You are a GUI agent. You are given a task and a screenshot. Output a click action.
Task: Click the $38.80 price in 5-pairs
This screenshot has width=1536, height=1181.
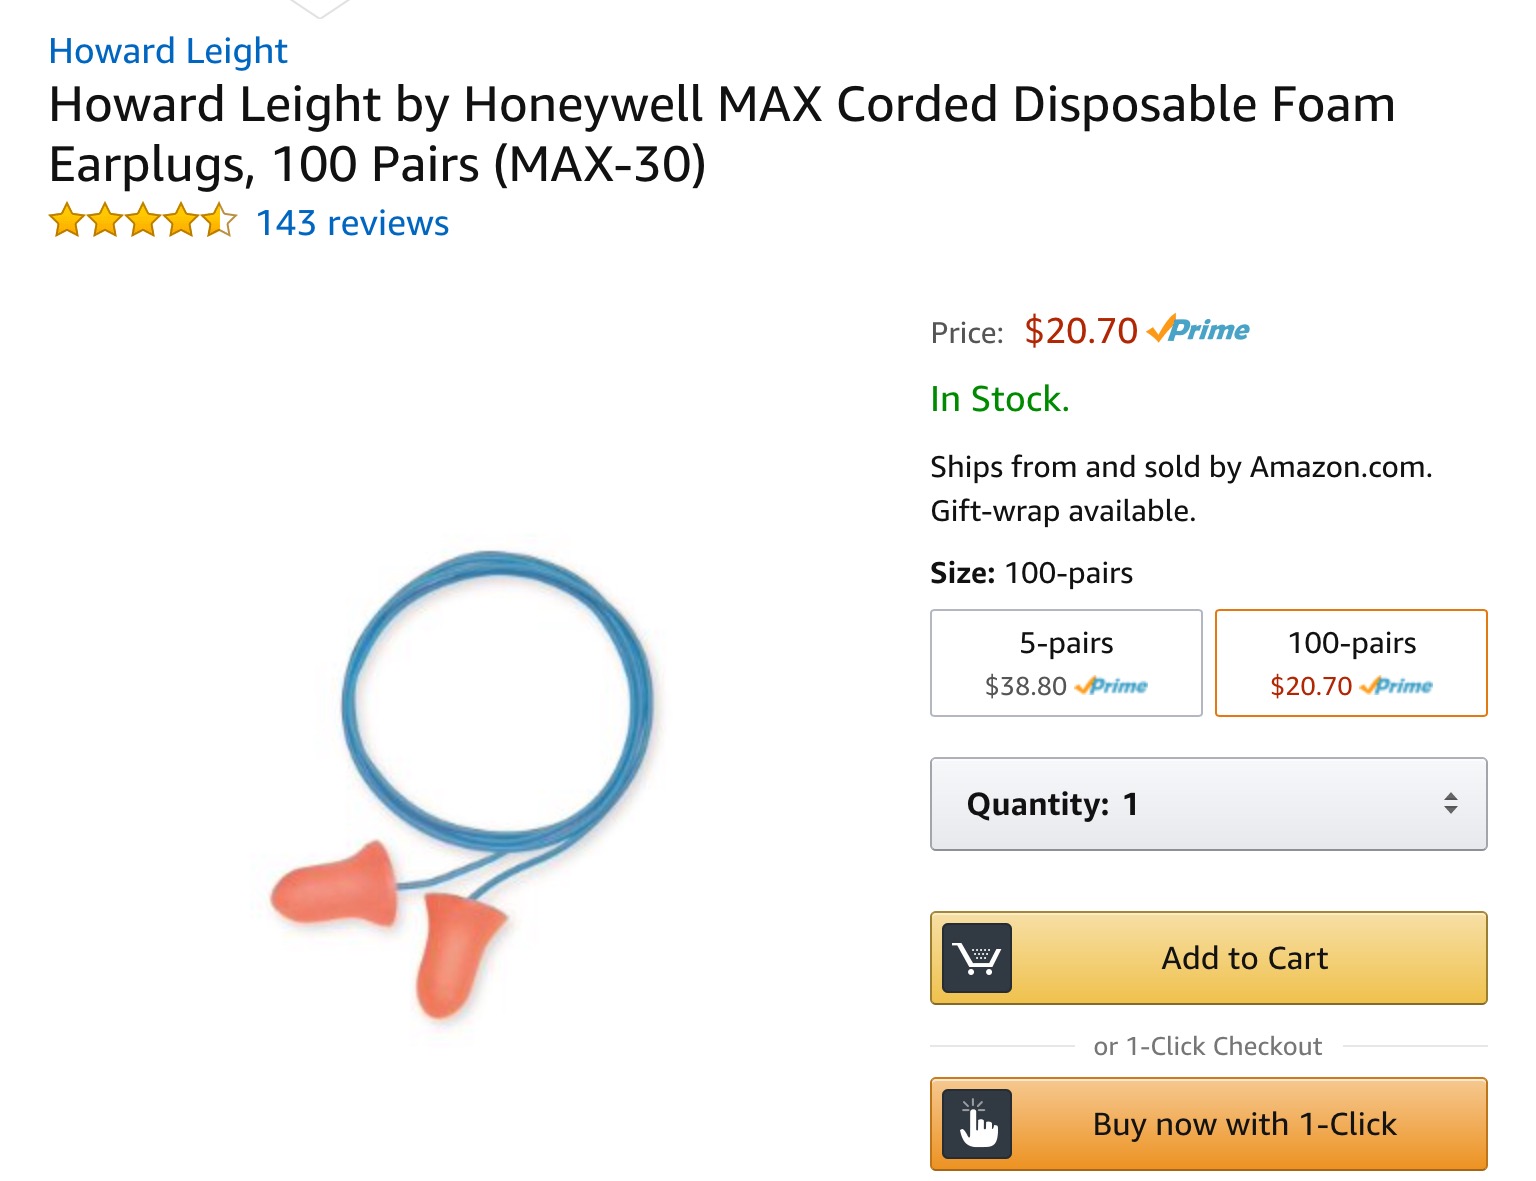pos(1025,686)
